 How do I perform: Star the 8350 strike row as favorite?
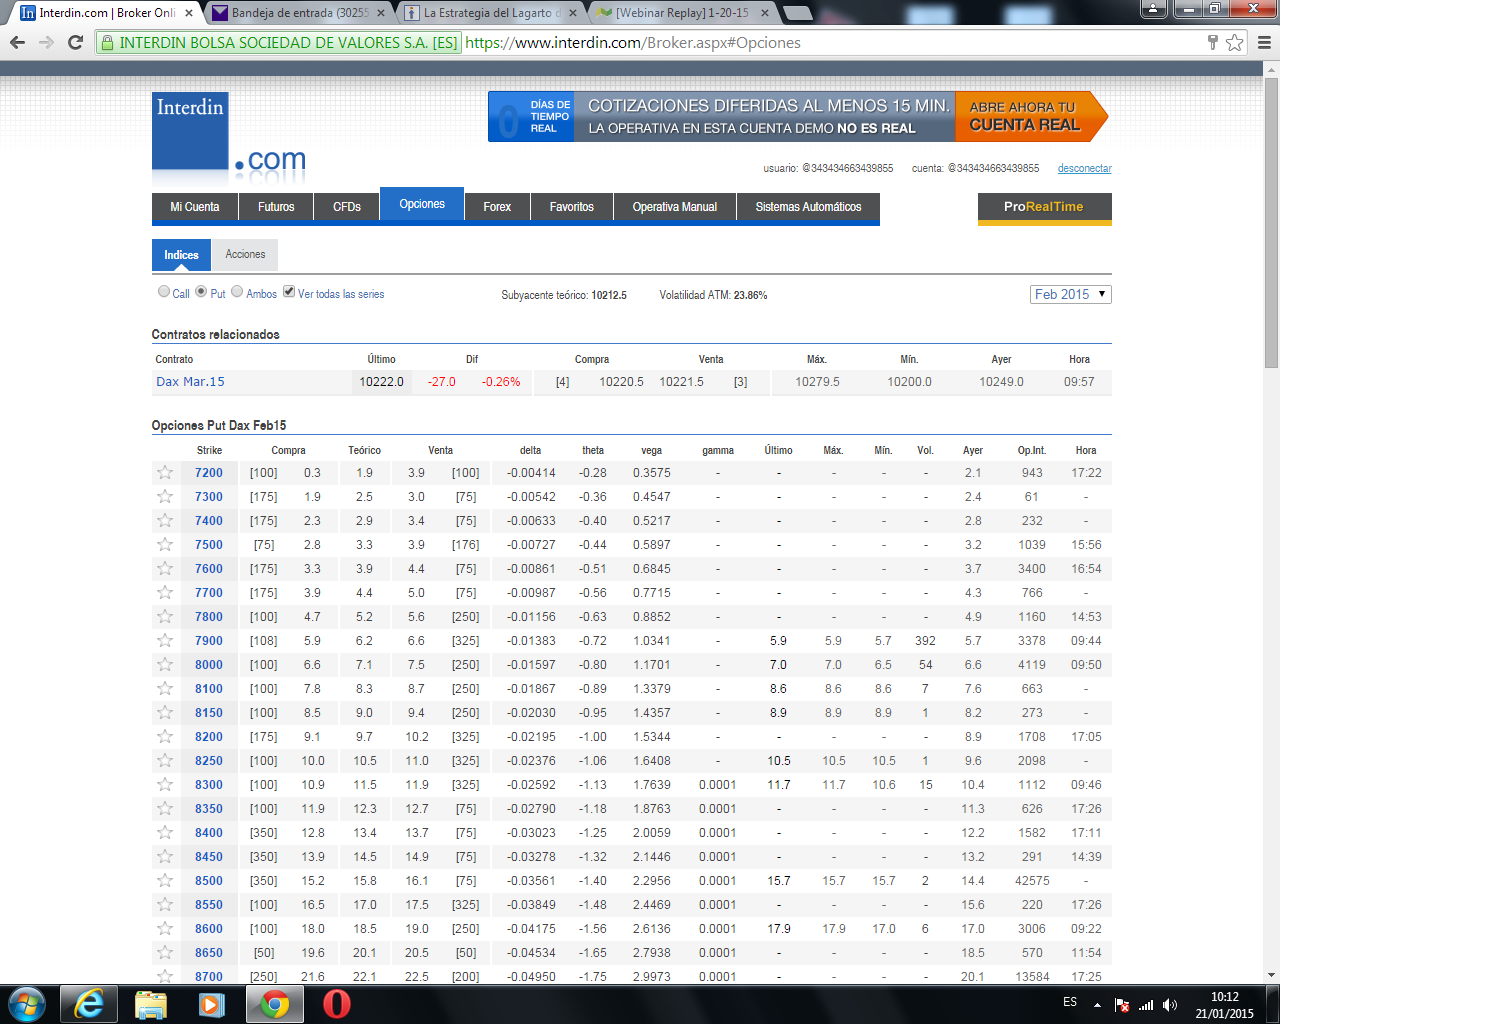165,809
